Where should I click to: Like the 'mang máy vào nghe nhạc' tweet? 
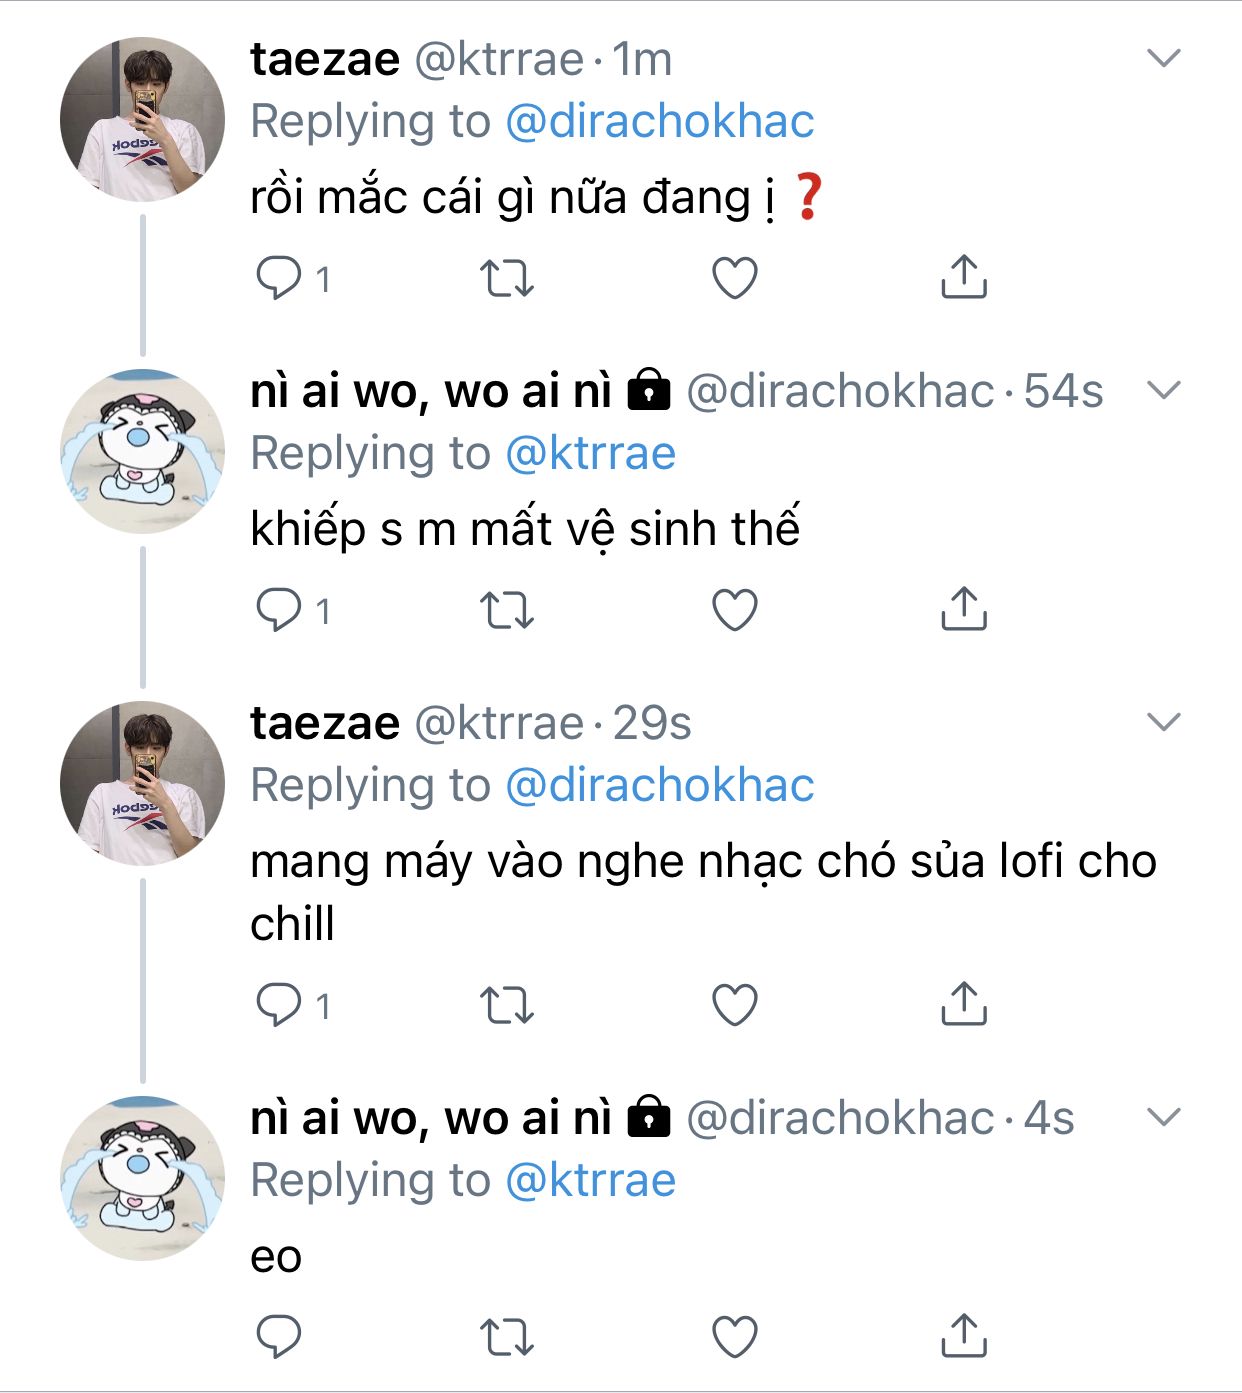coord(735,1005)
